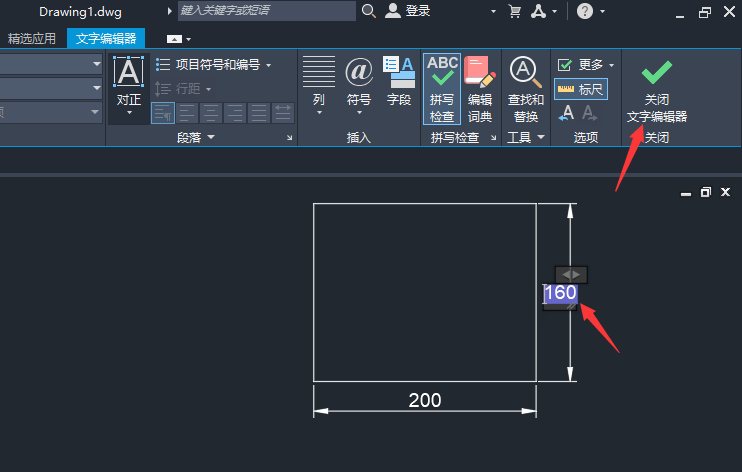Open the 列 columns tool
This screenshot has width=742, height=472.
click(x=319, y=86)
